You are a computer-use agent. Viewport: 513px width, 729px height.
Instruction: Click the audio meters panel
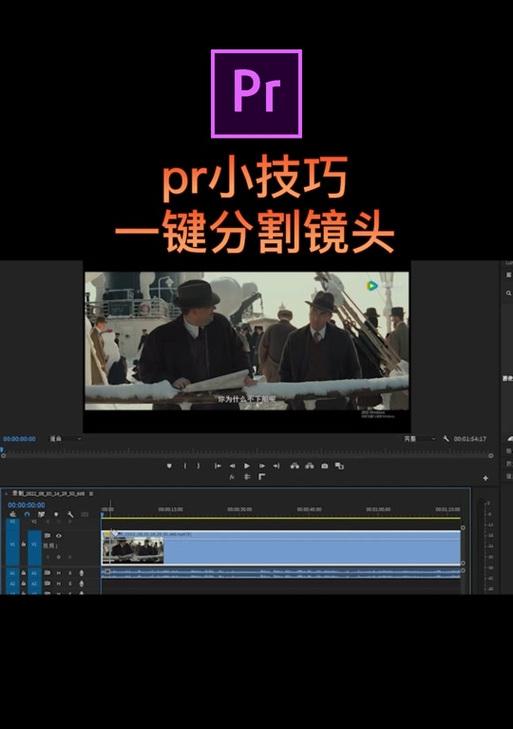click(487, 545)
